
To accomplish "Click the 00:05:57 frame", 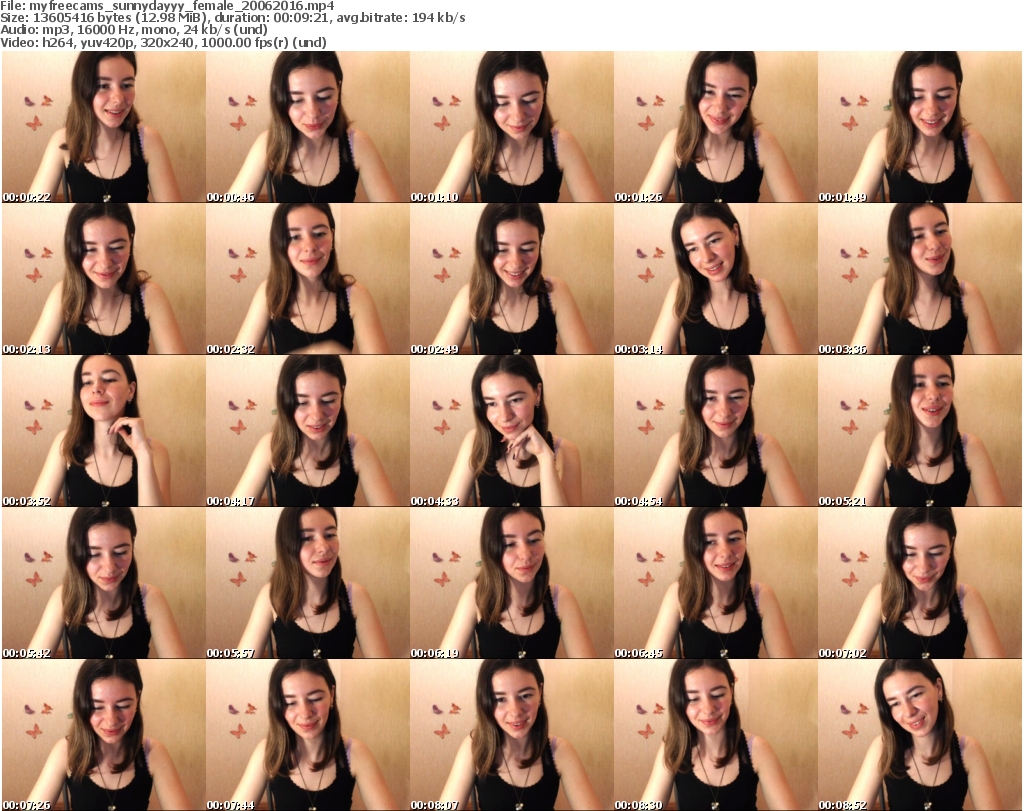I will tap(308, 583).
